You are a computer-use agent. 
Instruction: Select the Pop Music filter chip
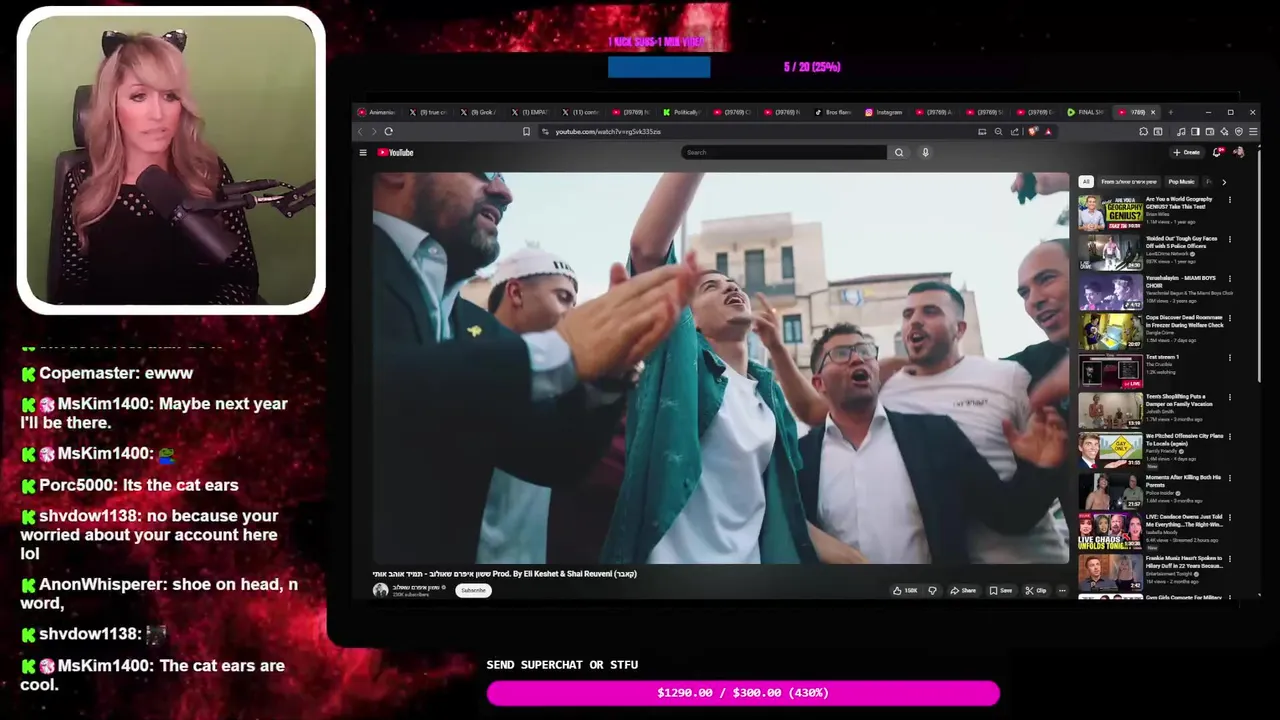[x=1181, y=182]
